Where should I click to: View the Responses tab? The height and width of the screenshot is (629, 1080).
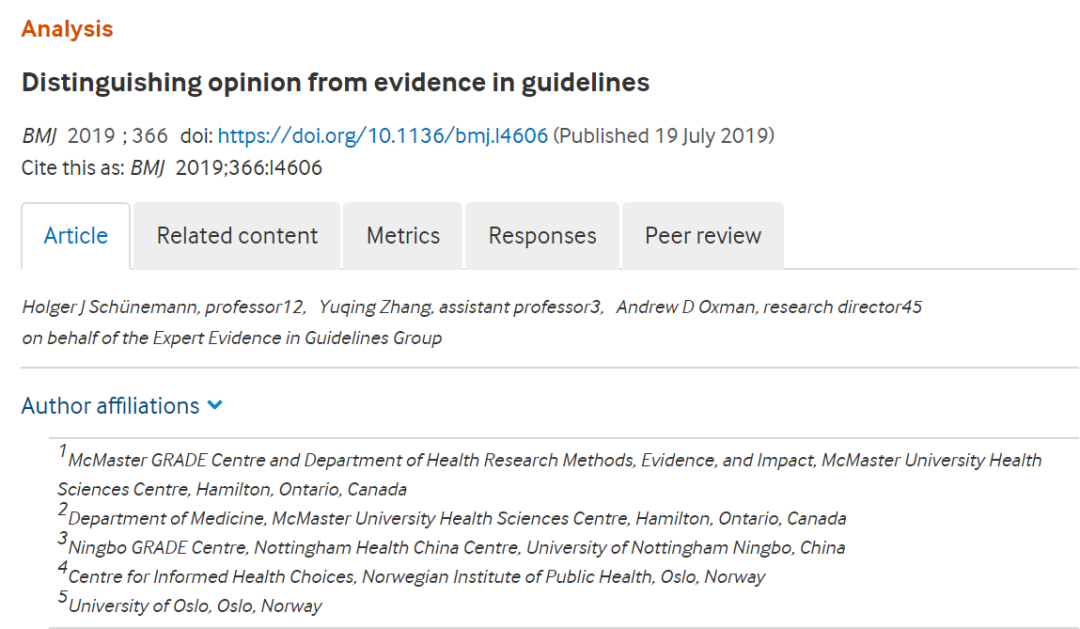(542, 236)
